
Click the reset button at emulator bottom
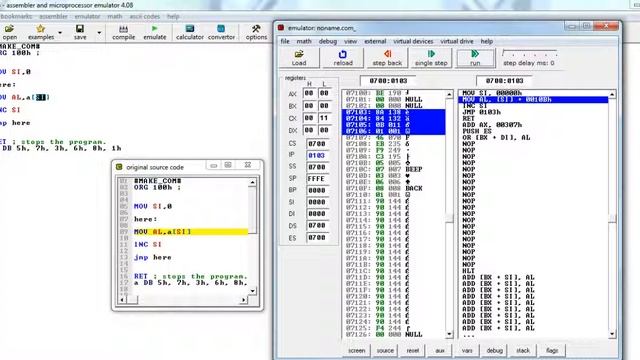[x=413, y=350]
